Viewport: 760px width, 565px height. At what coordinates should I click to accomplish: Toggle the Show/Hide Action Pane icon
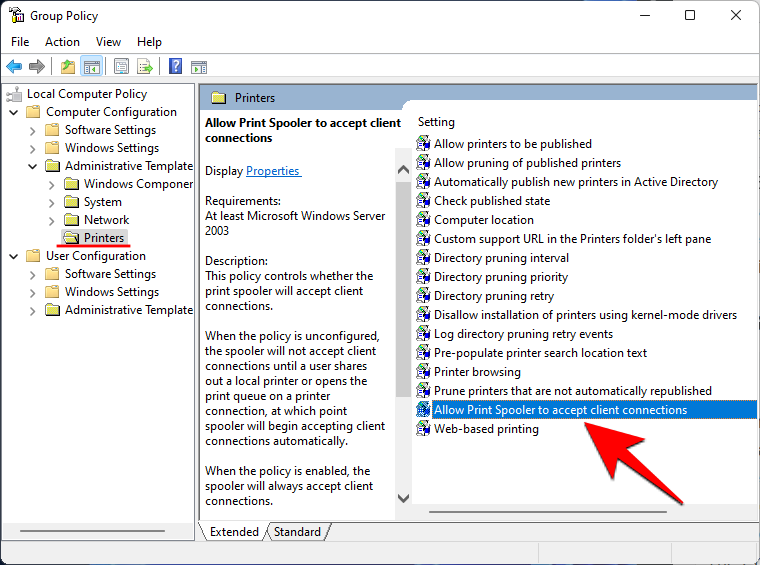pyautogui.click(x=199, y=67)
